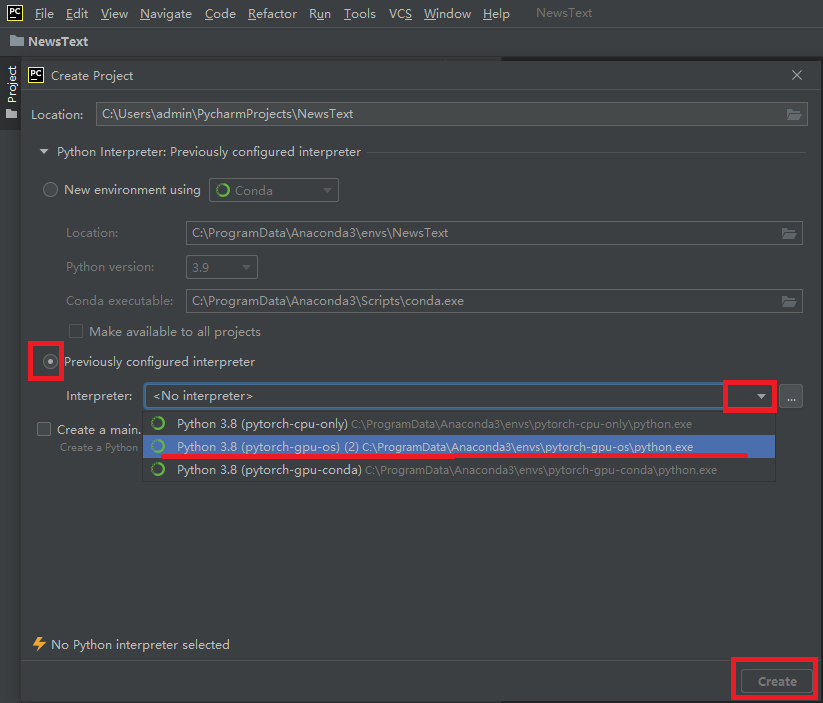The image size is (823, 703).
Task: Open the Python version 3.9 dropdown
Action: click(x=221, y=267)
